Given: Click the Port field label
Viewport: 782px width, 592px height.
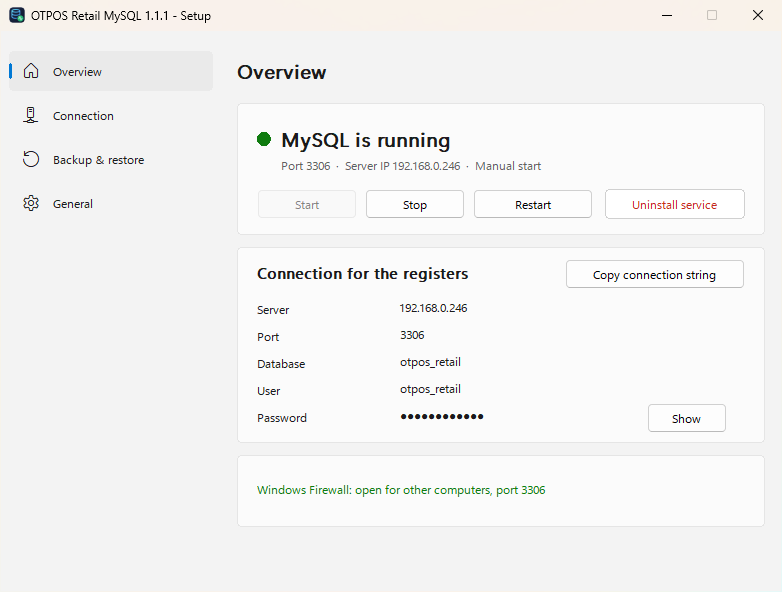Looking at the screenshot, I should pyautogui.click(x=268, y=337).
